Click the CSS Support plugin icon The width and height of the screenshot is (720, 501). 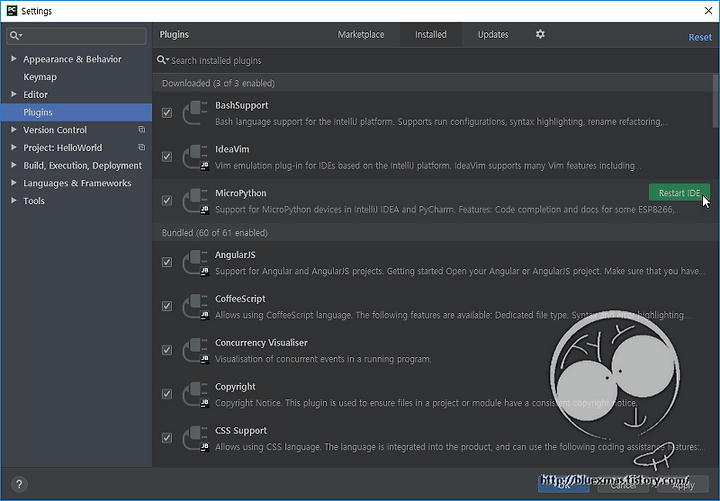click(x=196, y=439)
